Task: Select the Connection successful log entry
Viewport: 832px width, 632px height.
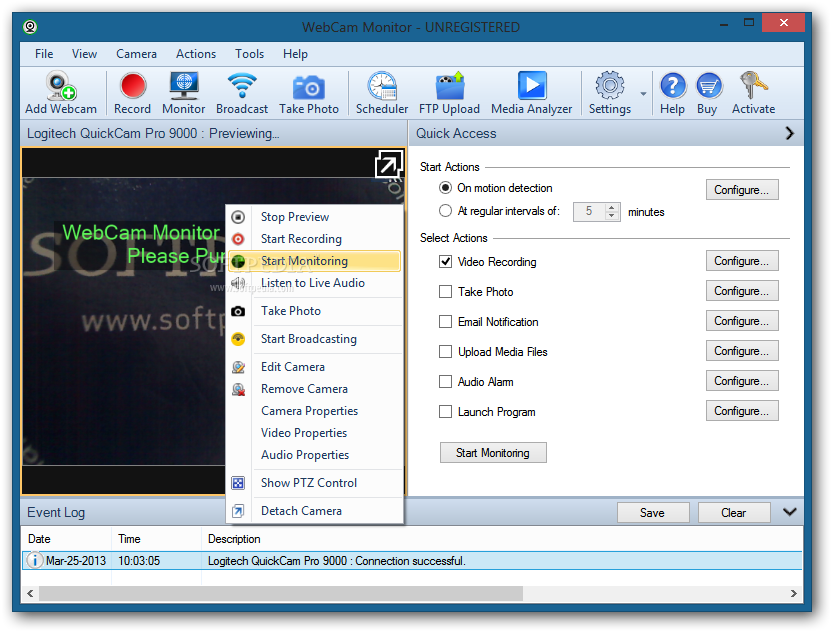Action: (412, 561)
